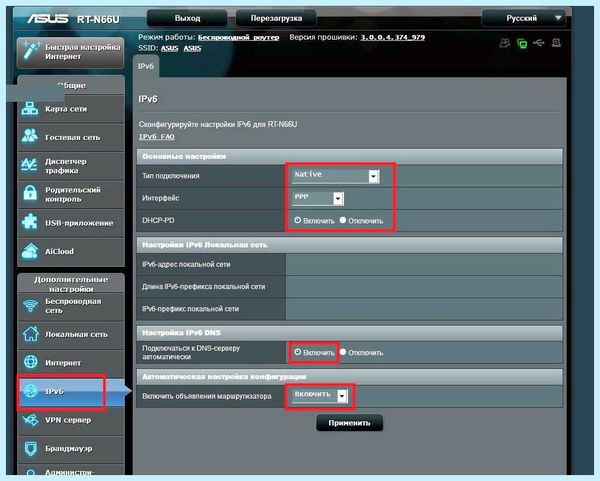Click the AiCloud cloud icon
This screenshot has width=600, height=481.
30,251
